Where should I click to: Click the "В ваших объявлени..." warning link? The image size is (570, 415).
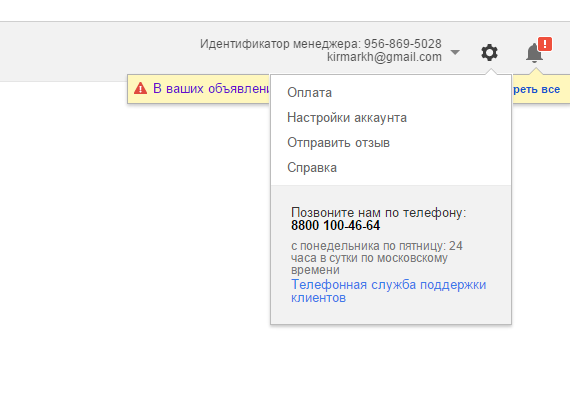(211, 88)
